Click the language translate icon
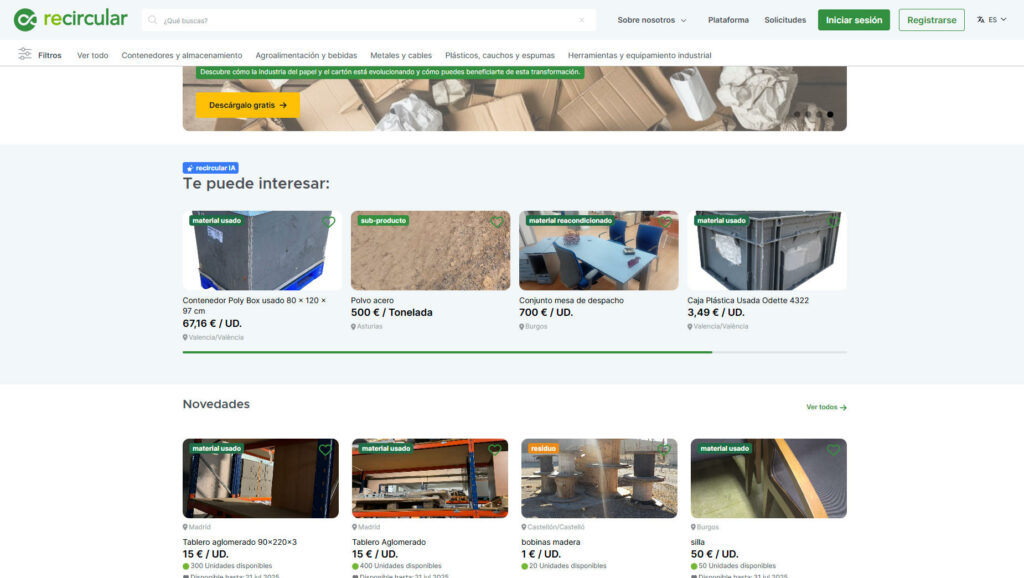The image size is (1024, 578). [x=980, y=20]
